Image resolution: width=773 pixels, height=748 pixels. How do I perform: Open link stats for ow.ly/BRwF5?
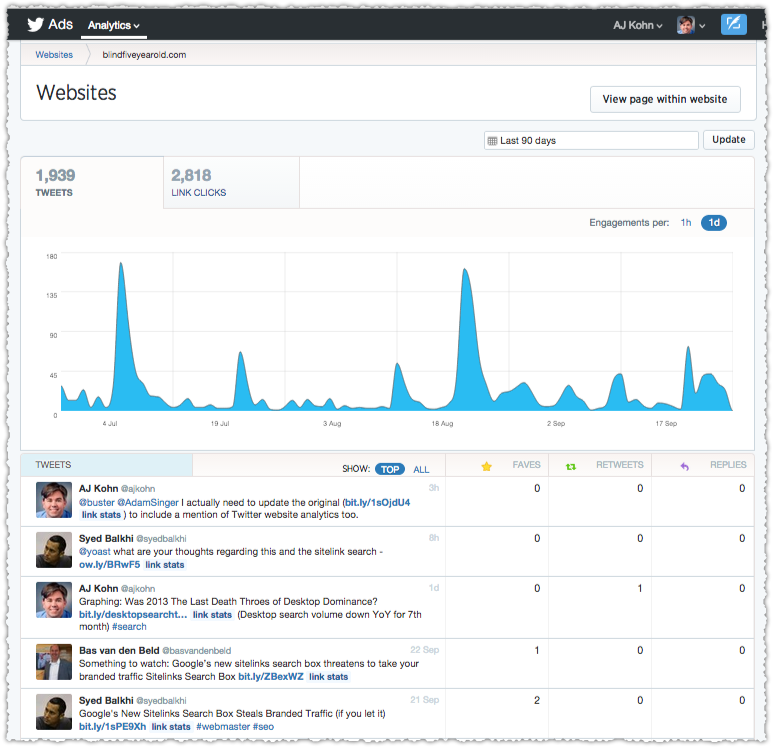[165, 565]
